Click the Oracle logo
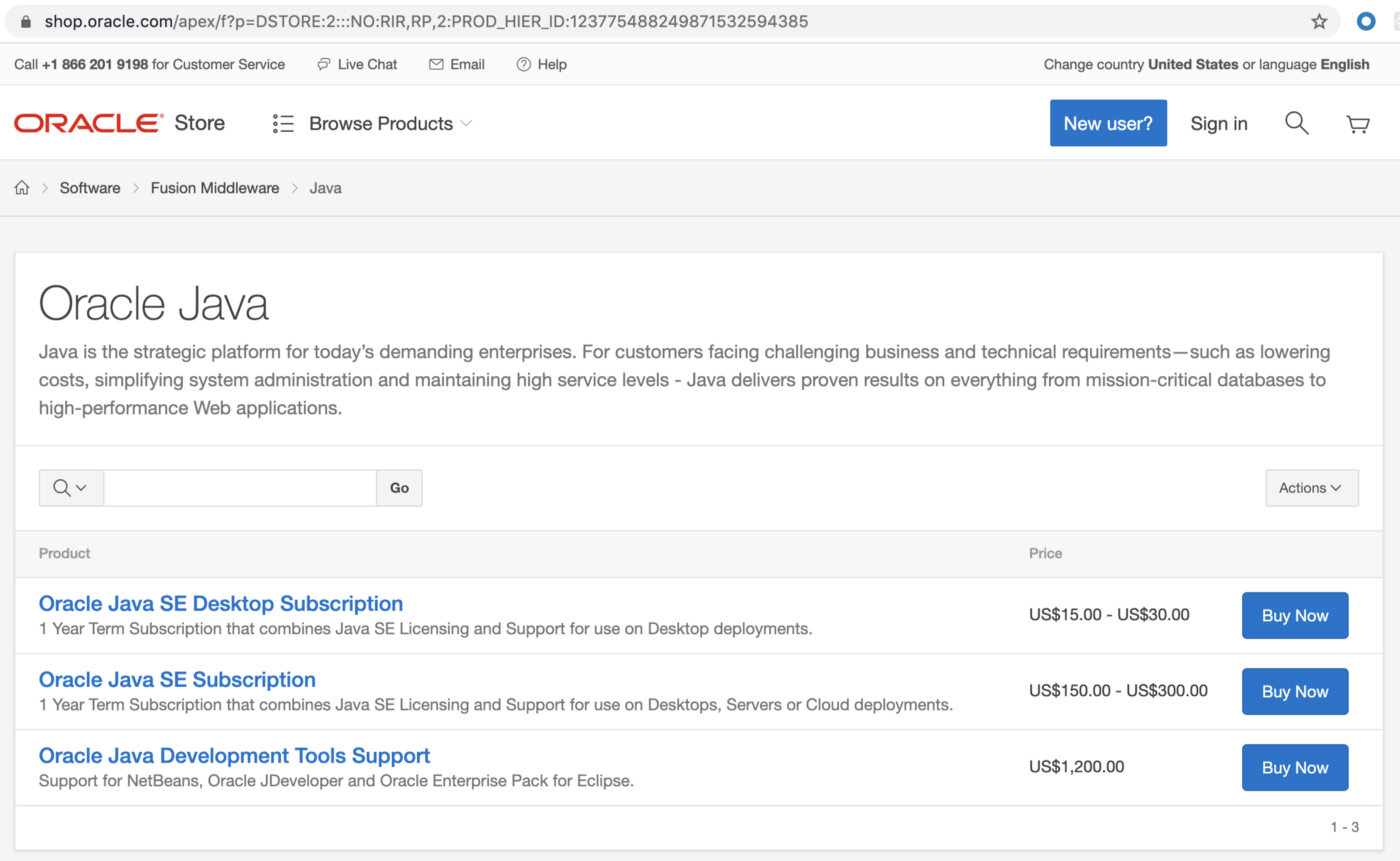The image size is (1400, 861). pyautogui.click(x=88, y=123)
